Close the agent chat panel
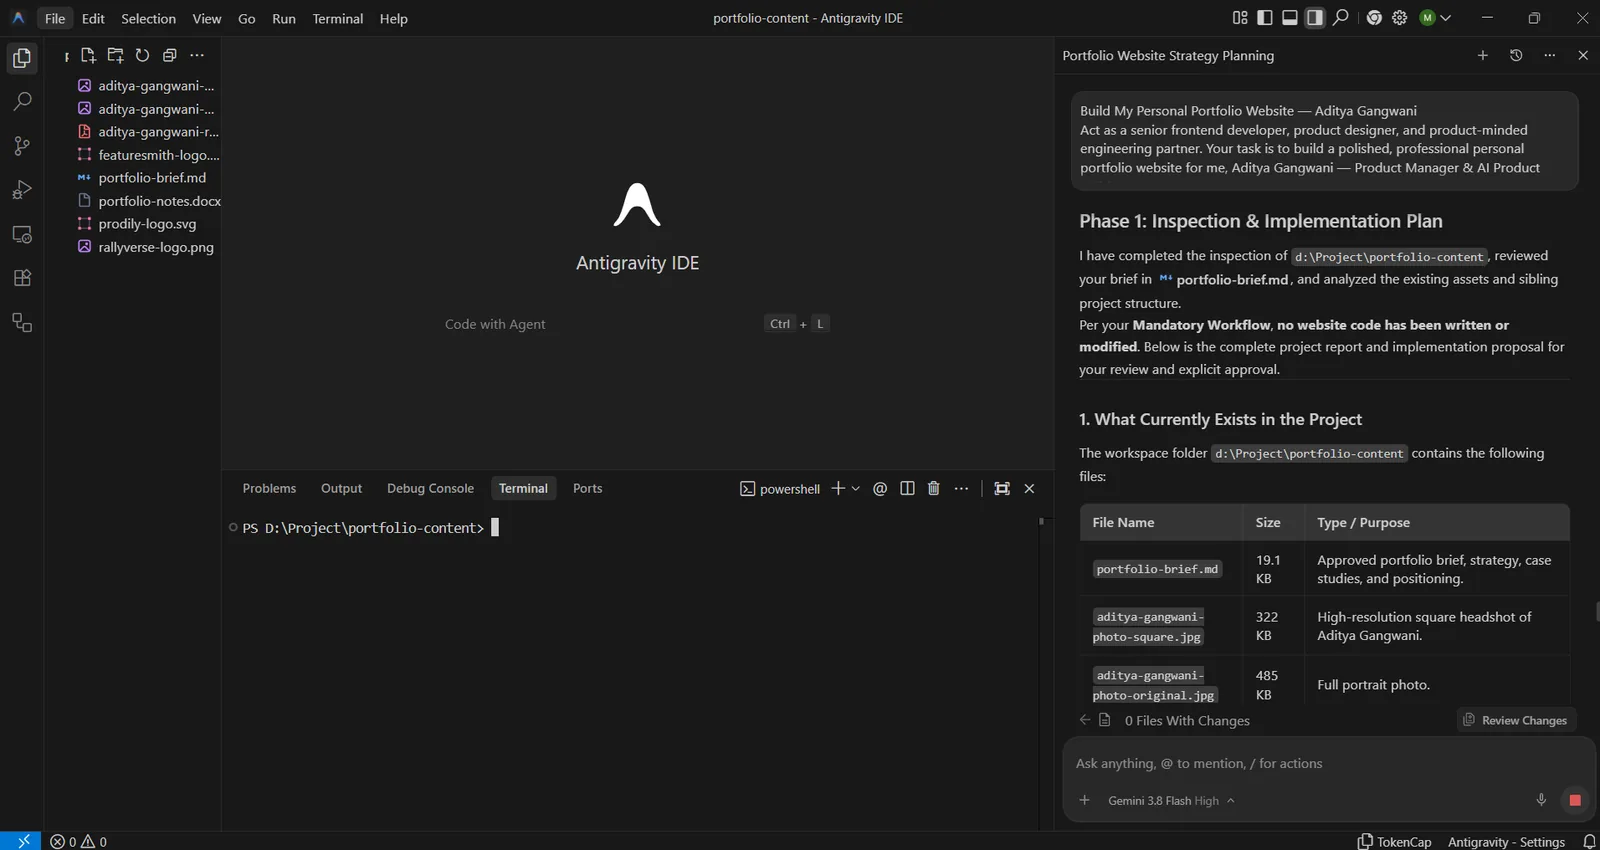This screenshot has width=1600, height=850. pyautogui.click(x=1582, y=55)
